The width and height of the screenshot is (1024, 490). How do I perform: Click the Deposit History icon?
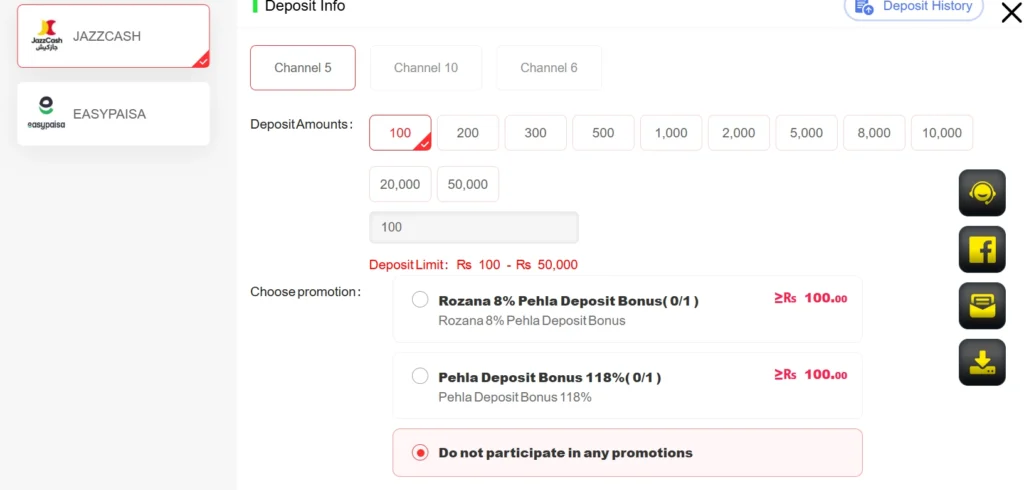pyautogui.click(x=864, y=7)
